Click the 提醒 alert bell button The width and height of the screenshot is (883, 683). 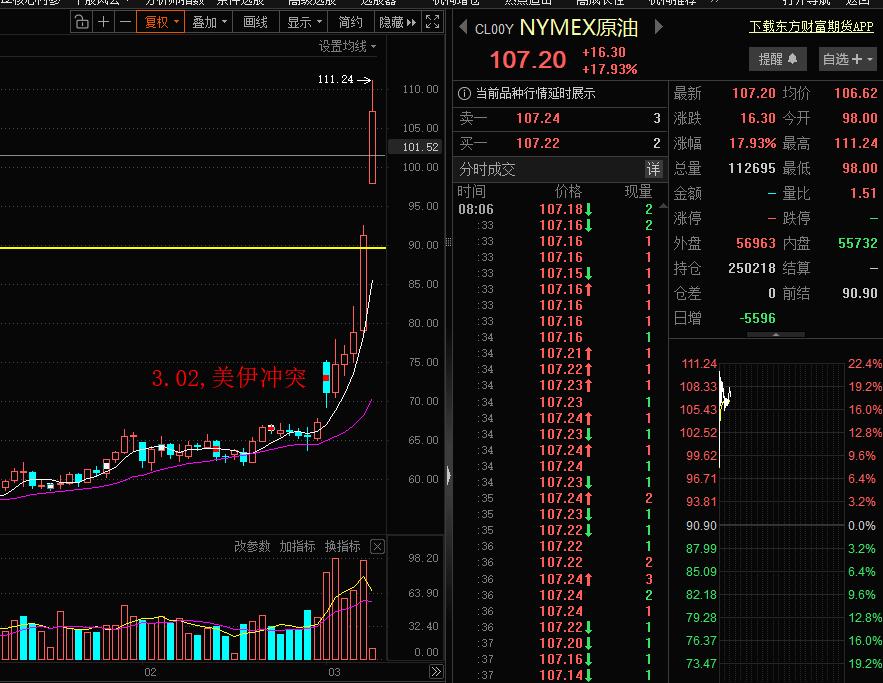click(x=777, y=59)
